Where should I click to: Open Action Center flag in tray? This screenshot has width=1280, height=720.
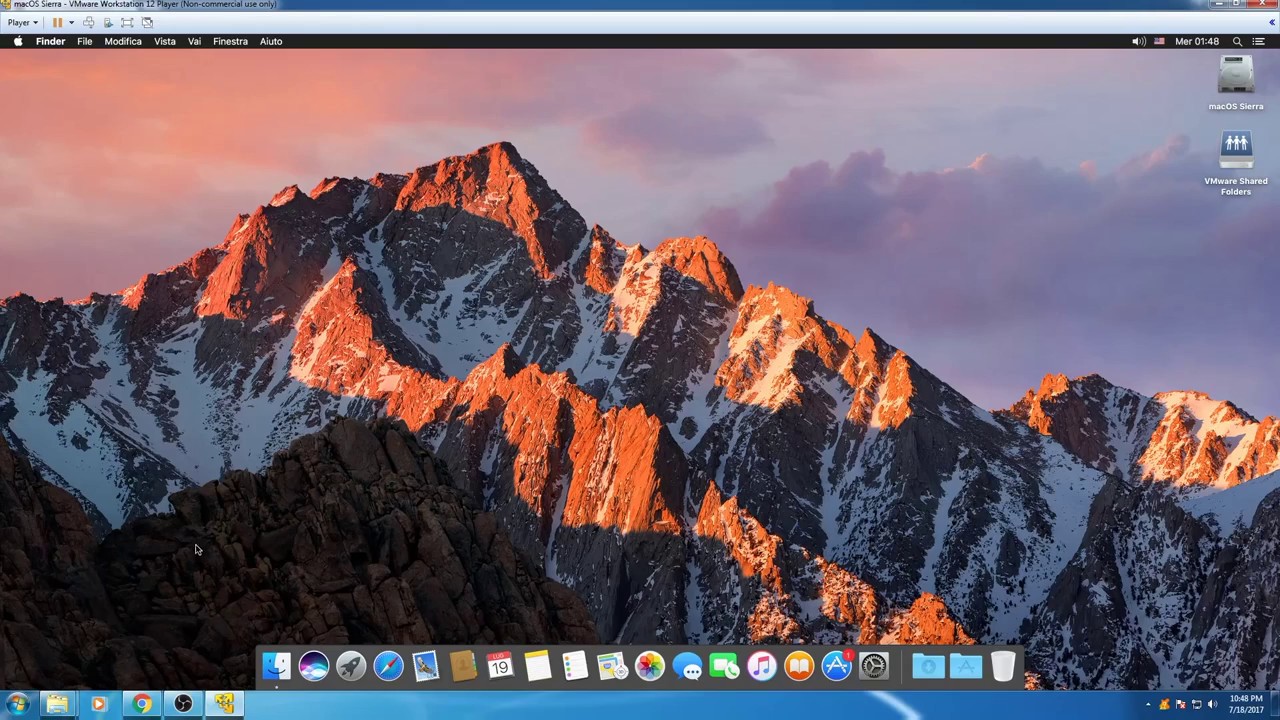pyautogui.click(x=1180, y=705)
